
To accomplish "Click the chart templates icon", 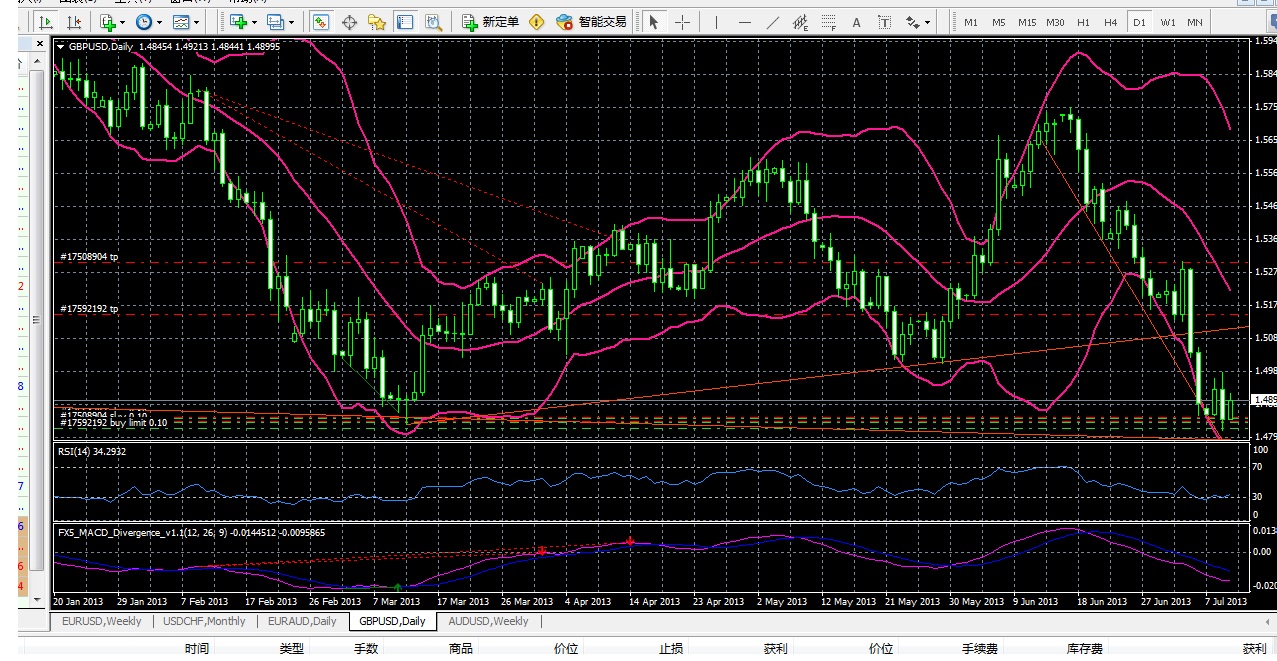I will click(x=181, y=22).
